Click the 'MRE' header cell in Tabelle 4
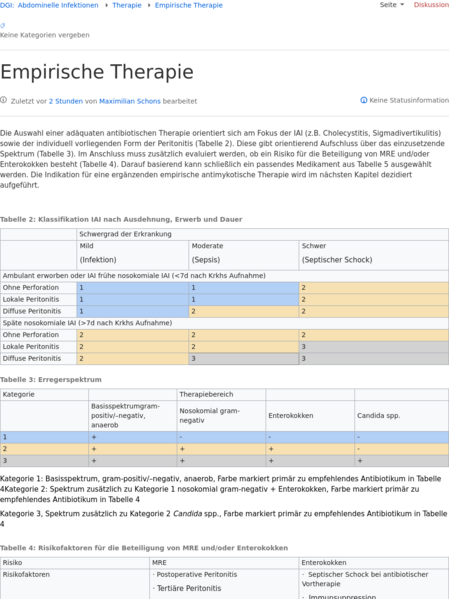Viewport: 449px width, 599px height. pyautogui.click(x=224, y=563)
